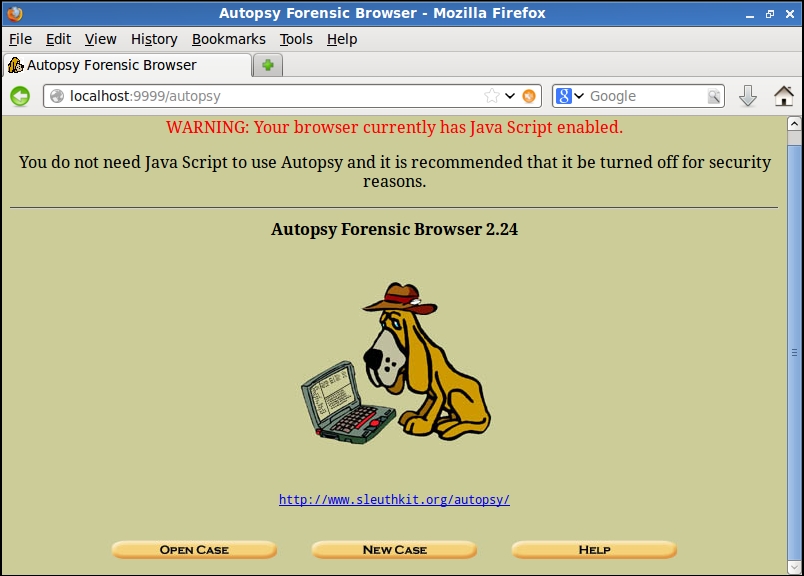
Task: Click the green back arrow button
Action: (20, 96)
